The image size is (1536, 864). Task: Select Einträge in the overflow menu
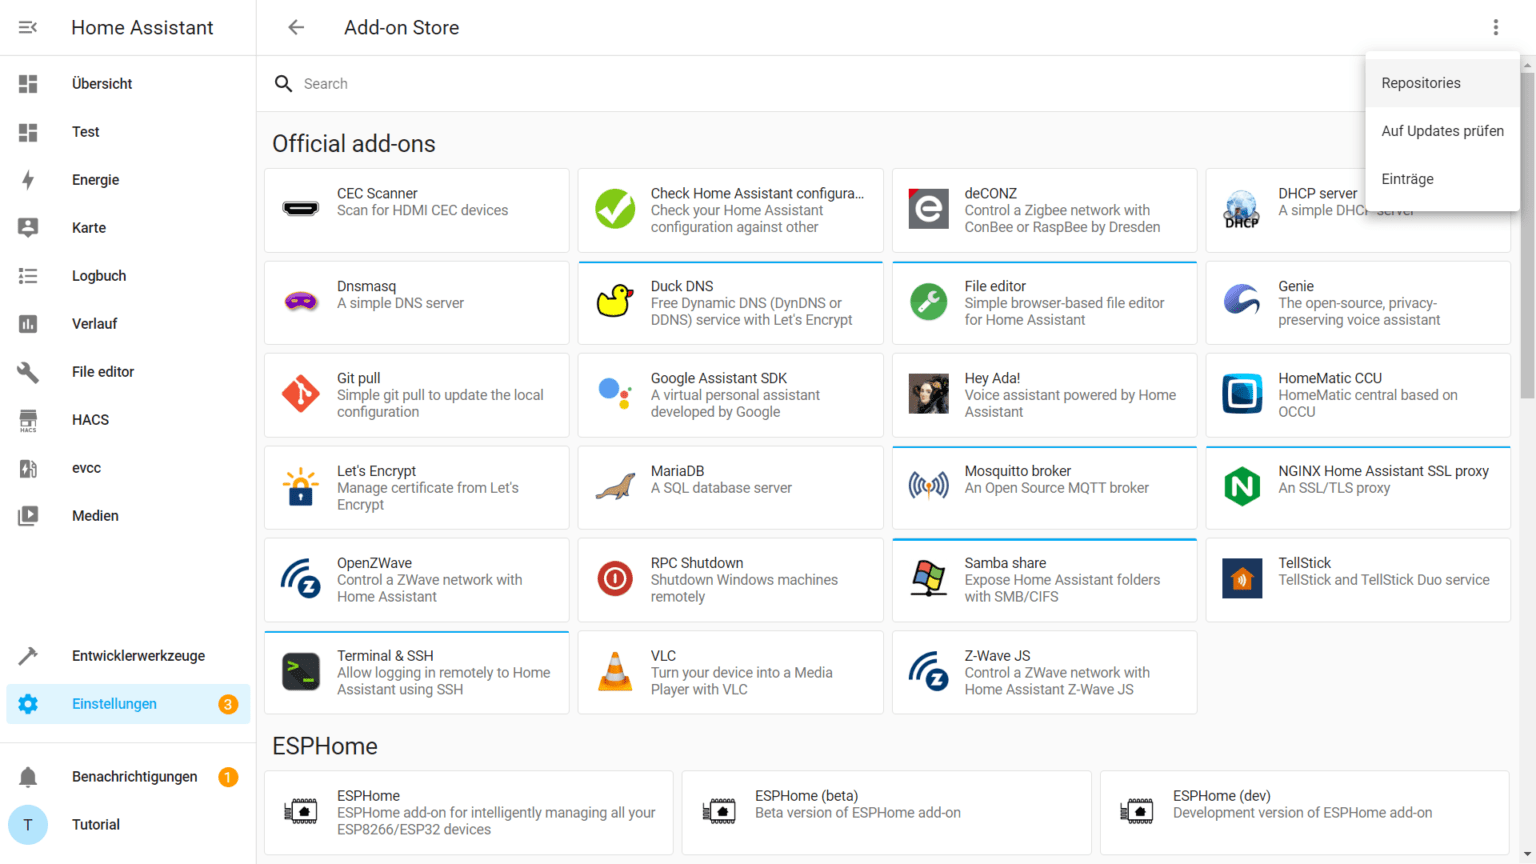click(x=1407, y=179)
